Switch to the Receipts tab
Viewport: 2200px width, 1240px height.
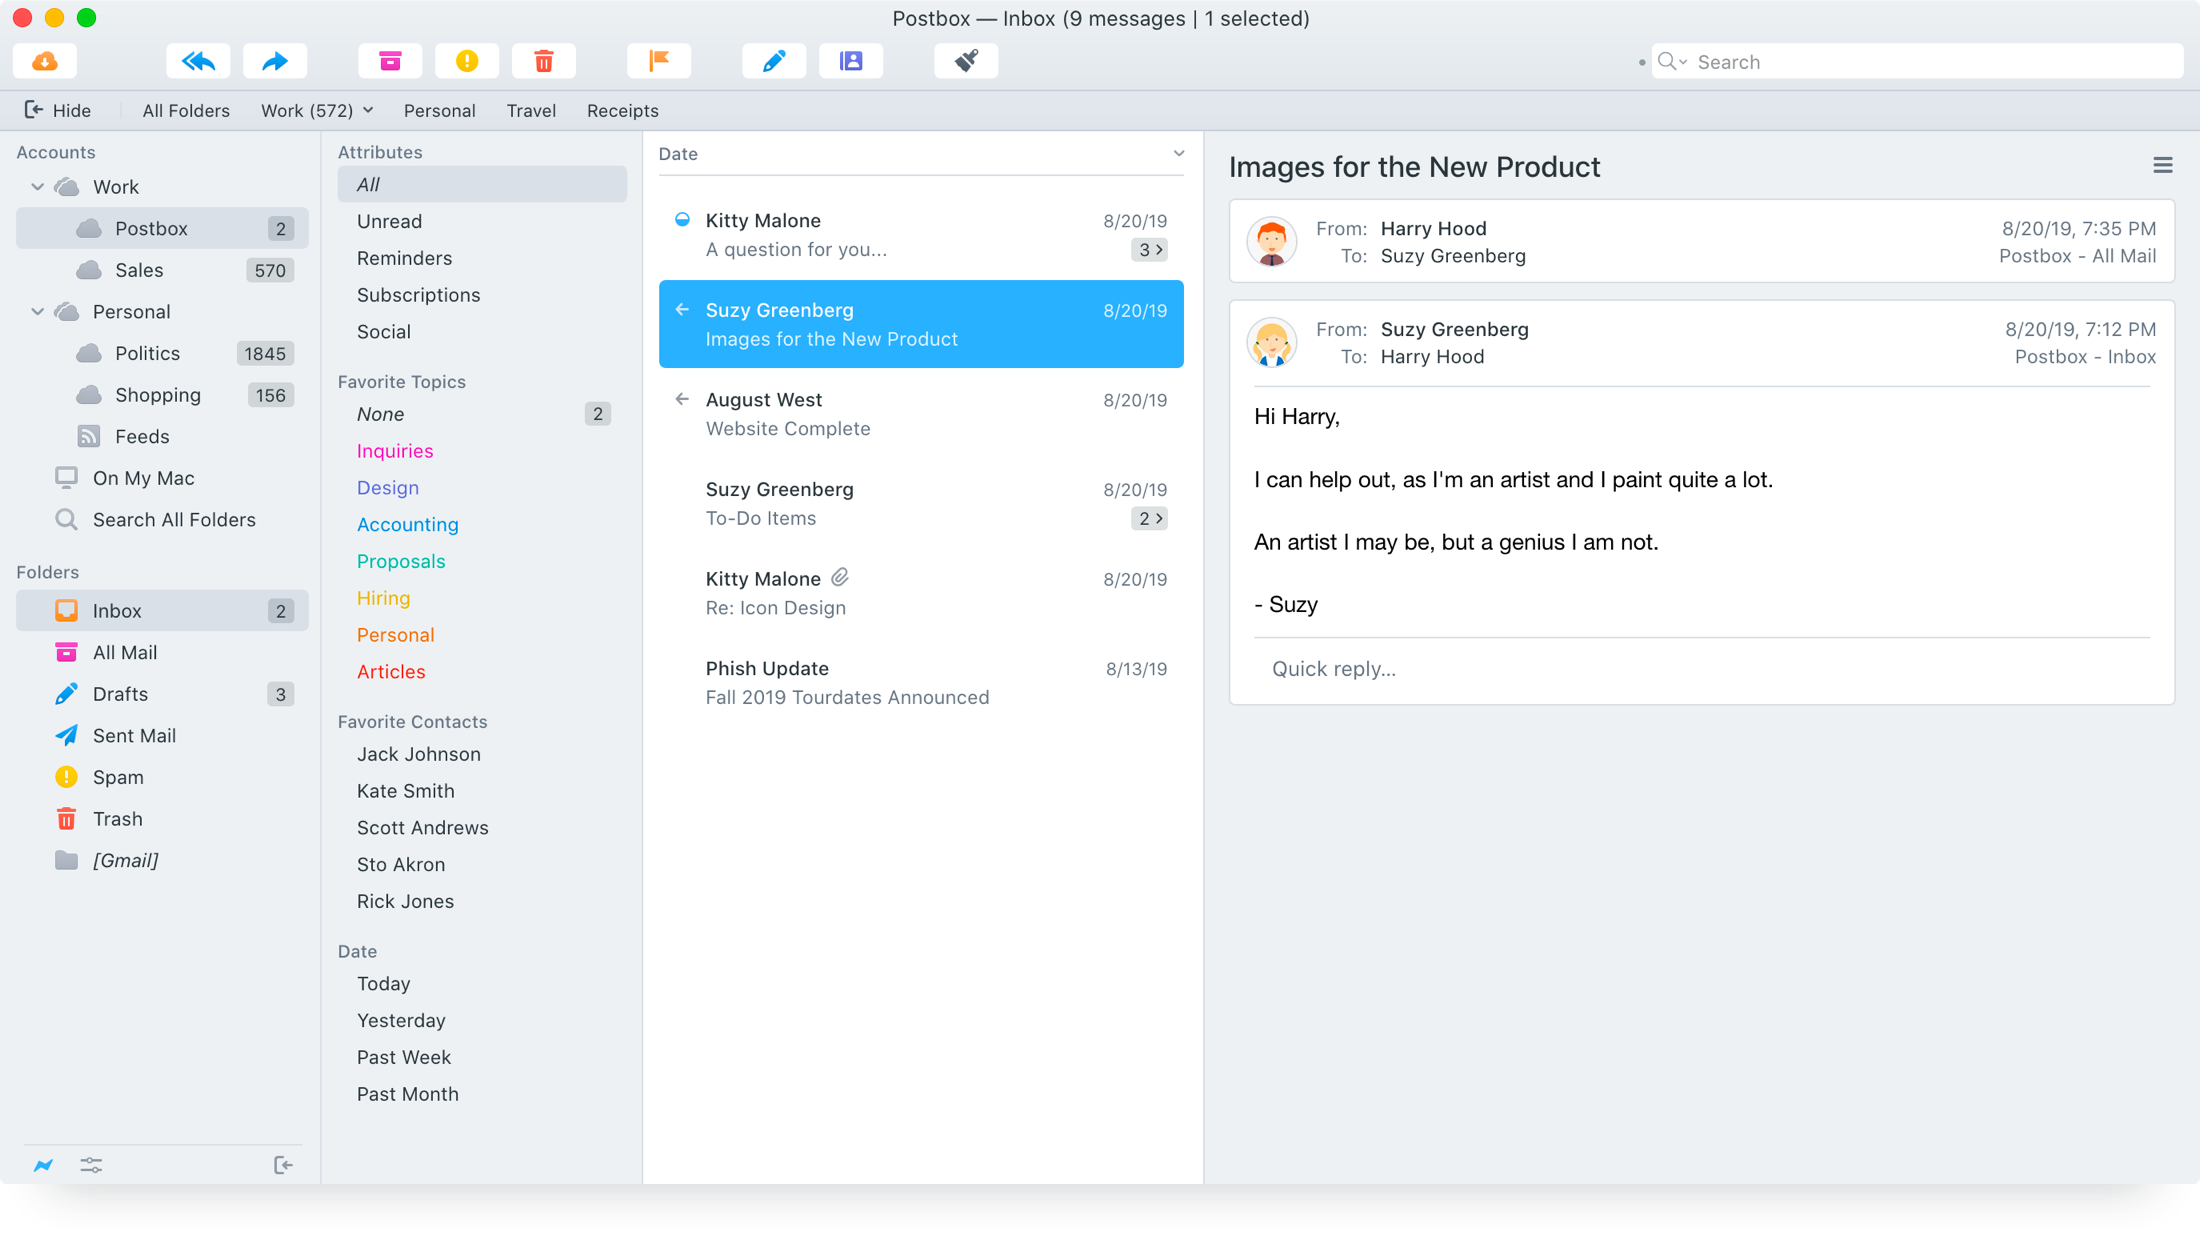coord(622,111)
